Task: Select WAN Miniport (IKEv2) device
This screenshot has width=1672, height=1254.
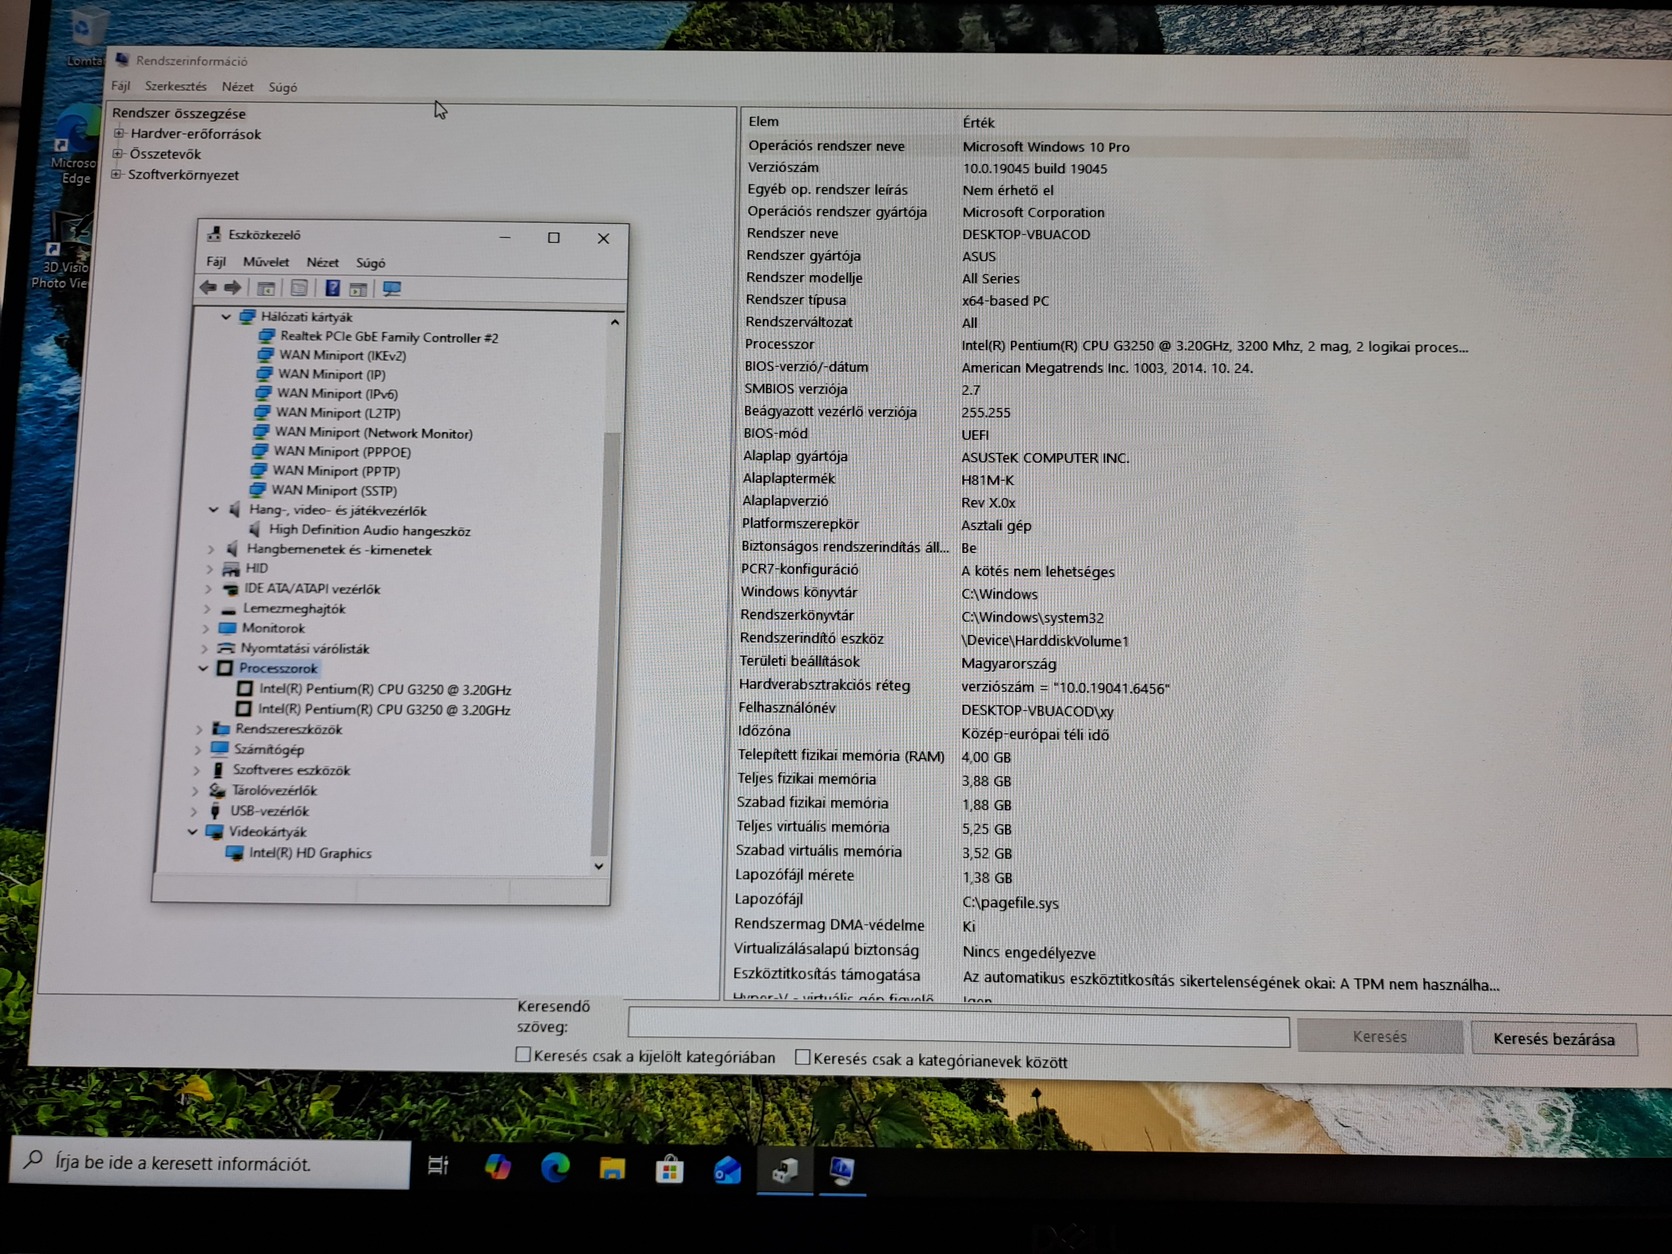Action: (342, 355)
